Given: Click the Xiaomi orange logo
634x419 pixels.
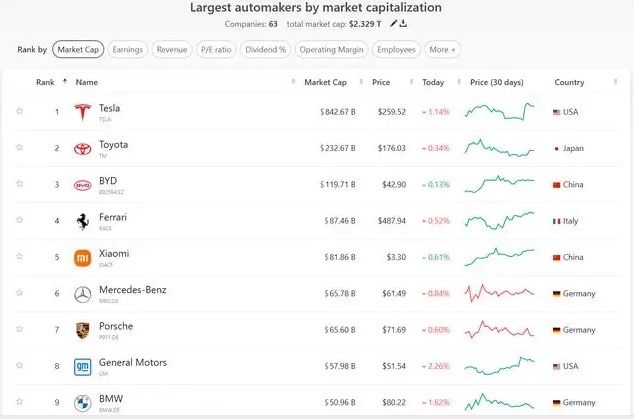Looking at the screenshot, I should 82,258.
